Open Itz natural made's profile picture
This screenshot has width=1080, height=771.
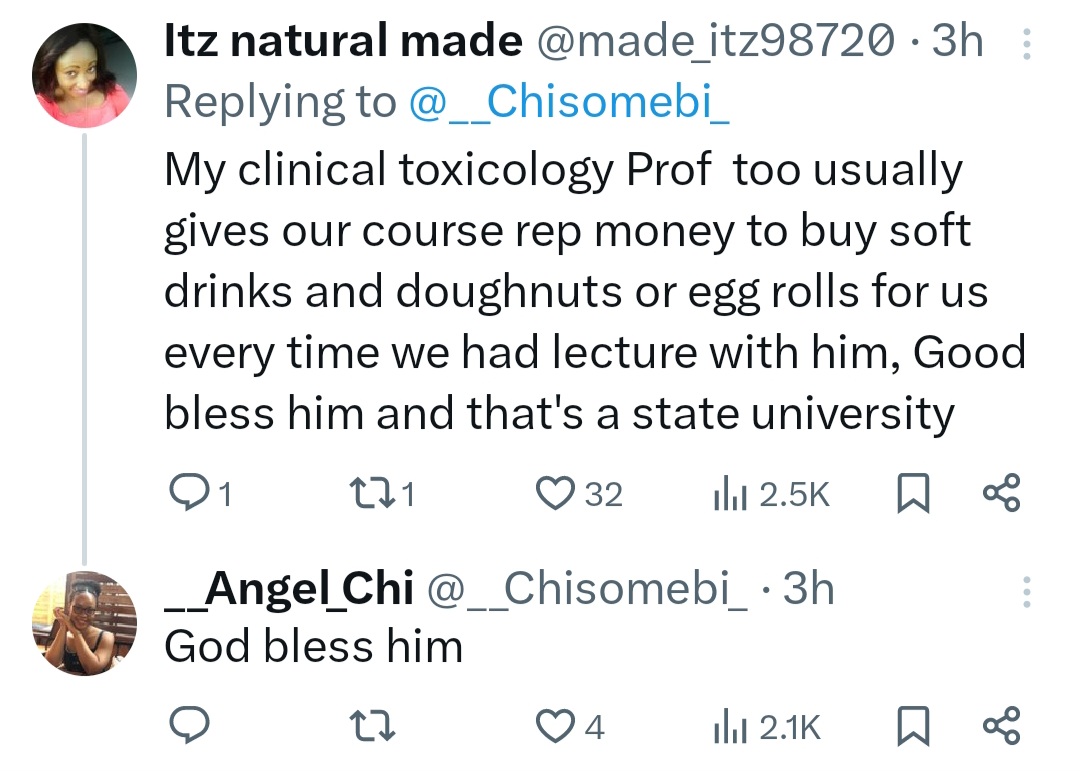pyautogui.click(x=84, y=76)
